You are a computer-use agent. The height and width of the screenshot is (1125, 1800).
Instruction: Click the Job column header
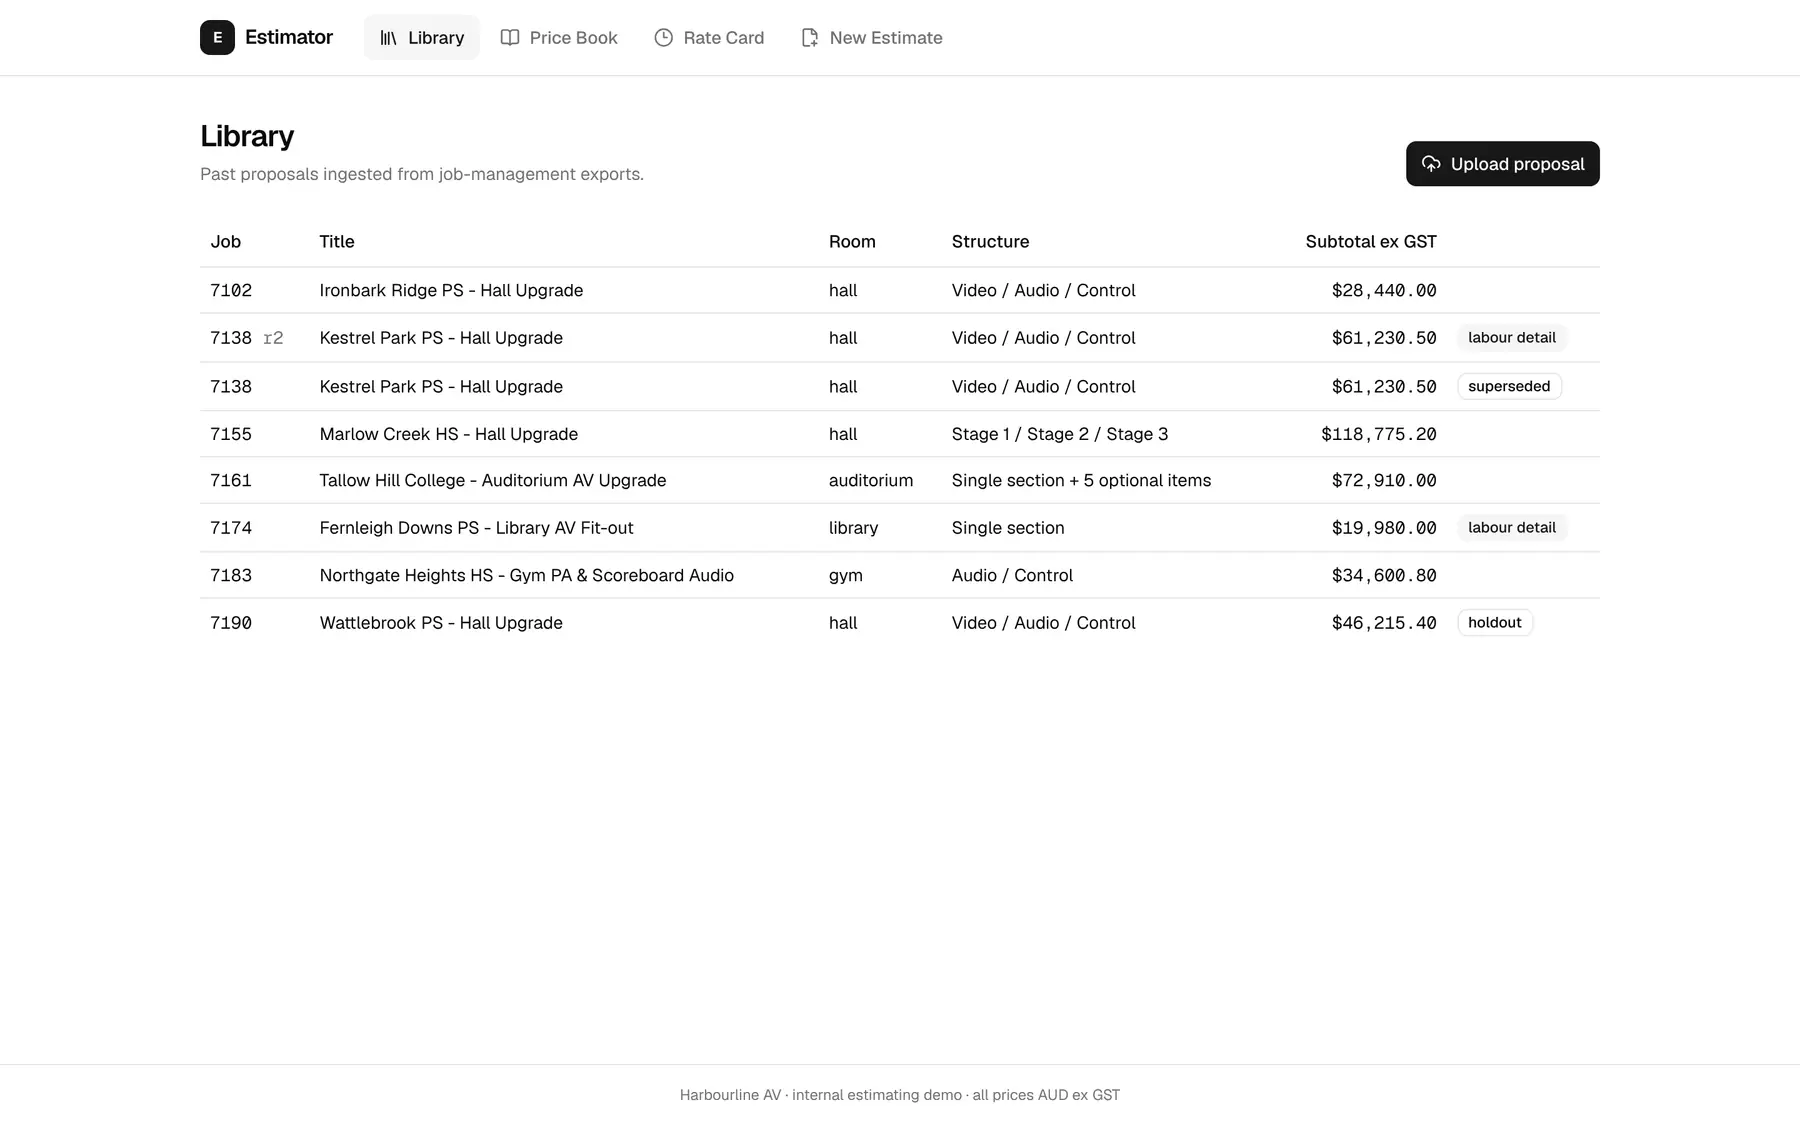pyautogui.click(x=226, y=241)
